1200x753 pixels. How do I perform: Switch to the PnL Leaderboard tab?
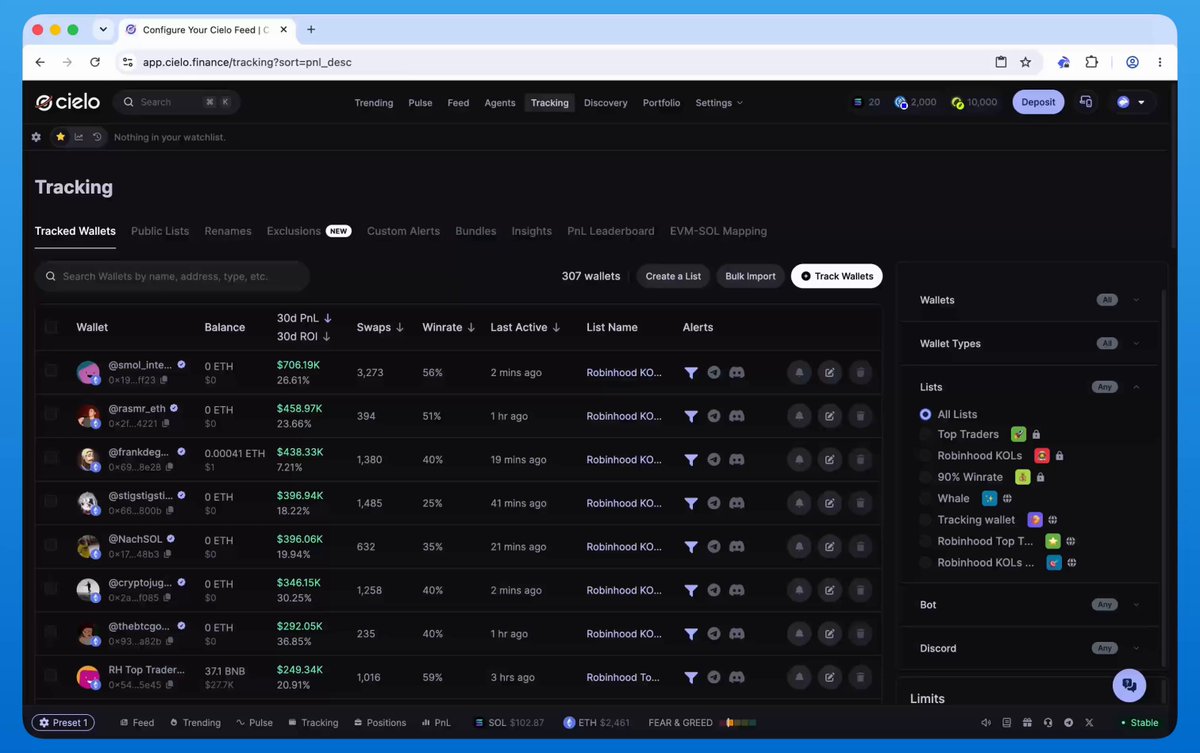[x=611, y=231]
